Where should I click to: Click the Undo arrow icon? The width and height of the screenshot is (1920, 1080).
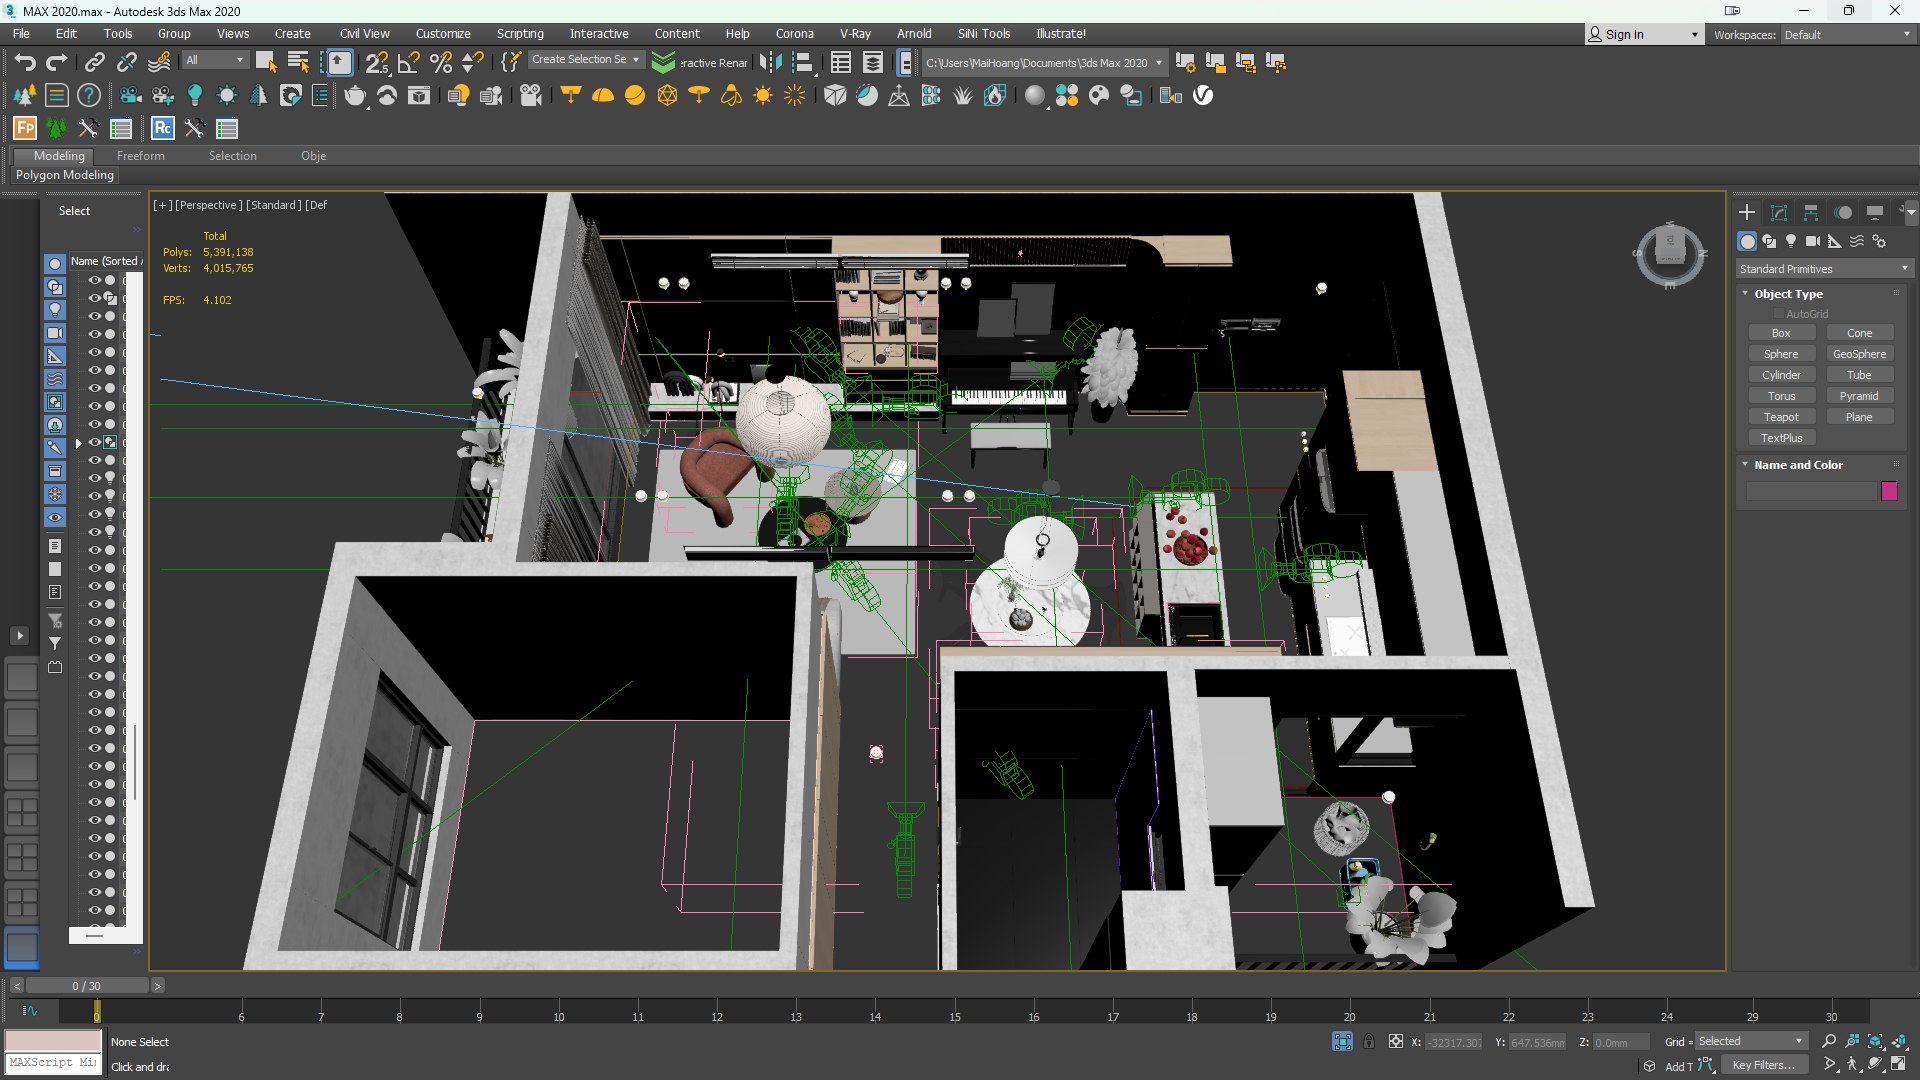pos(25,63)
